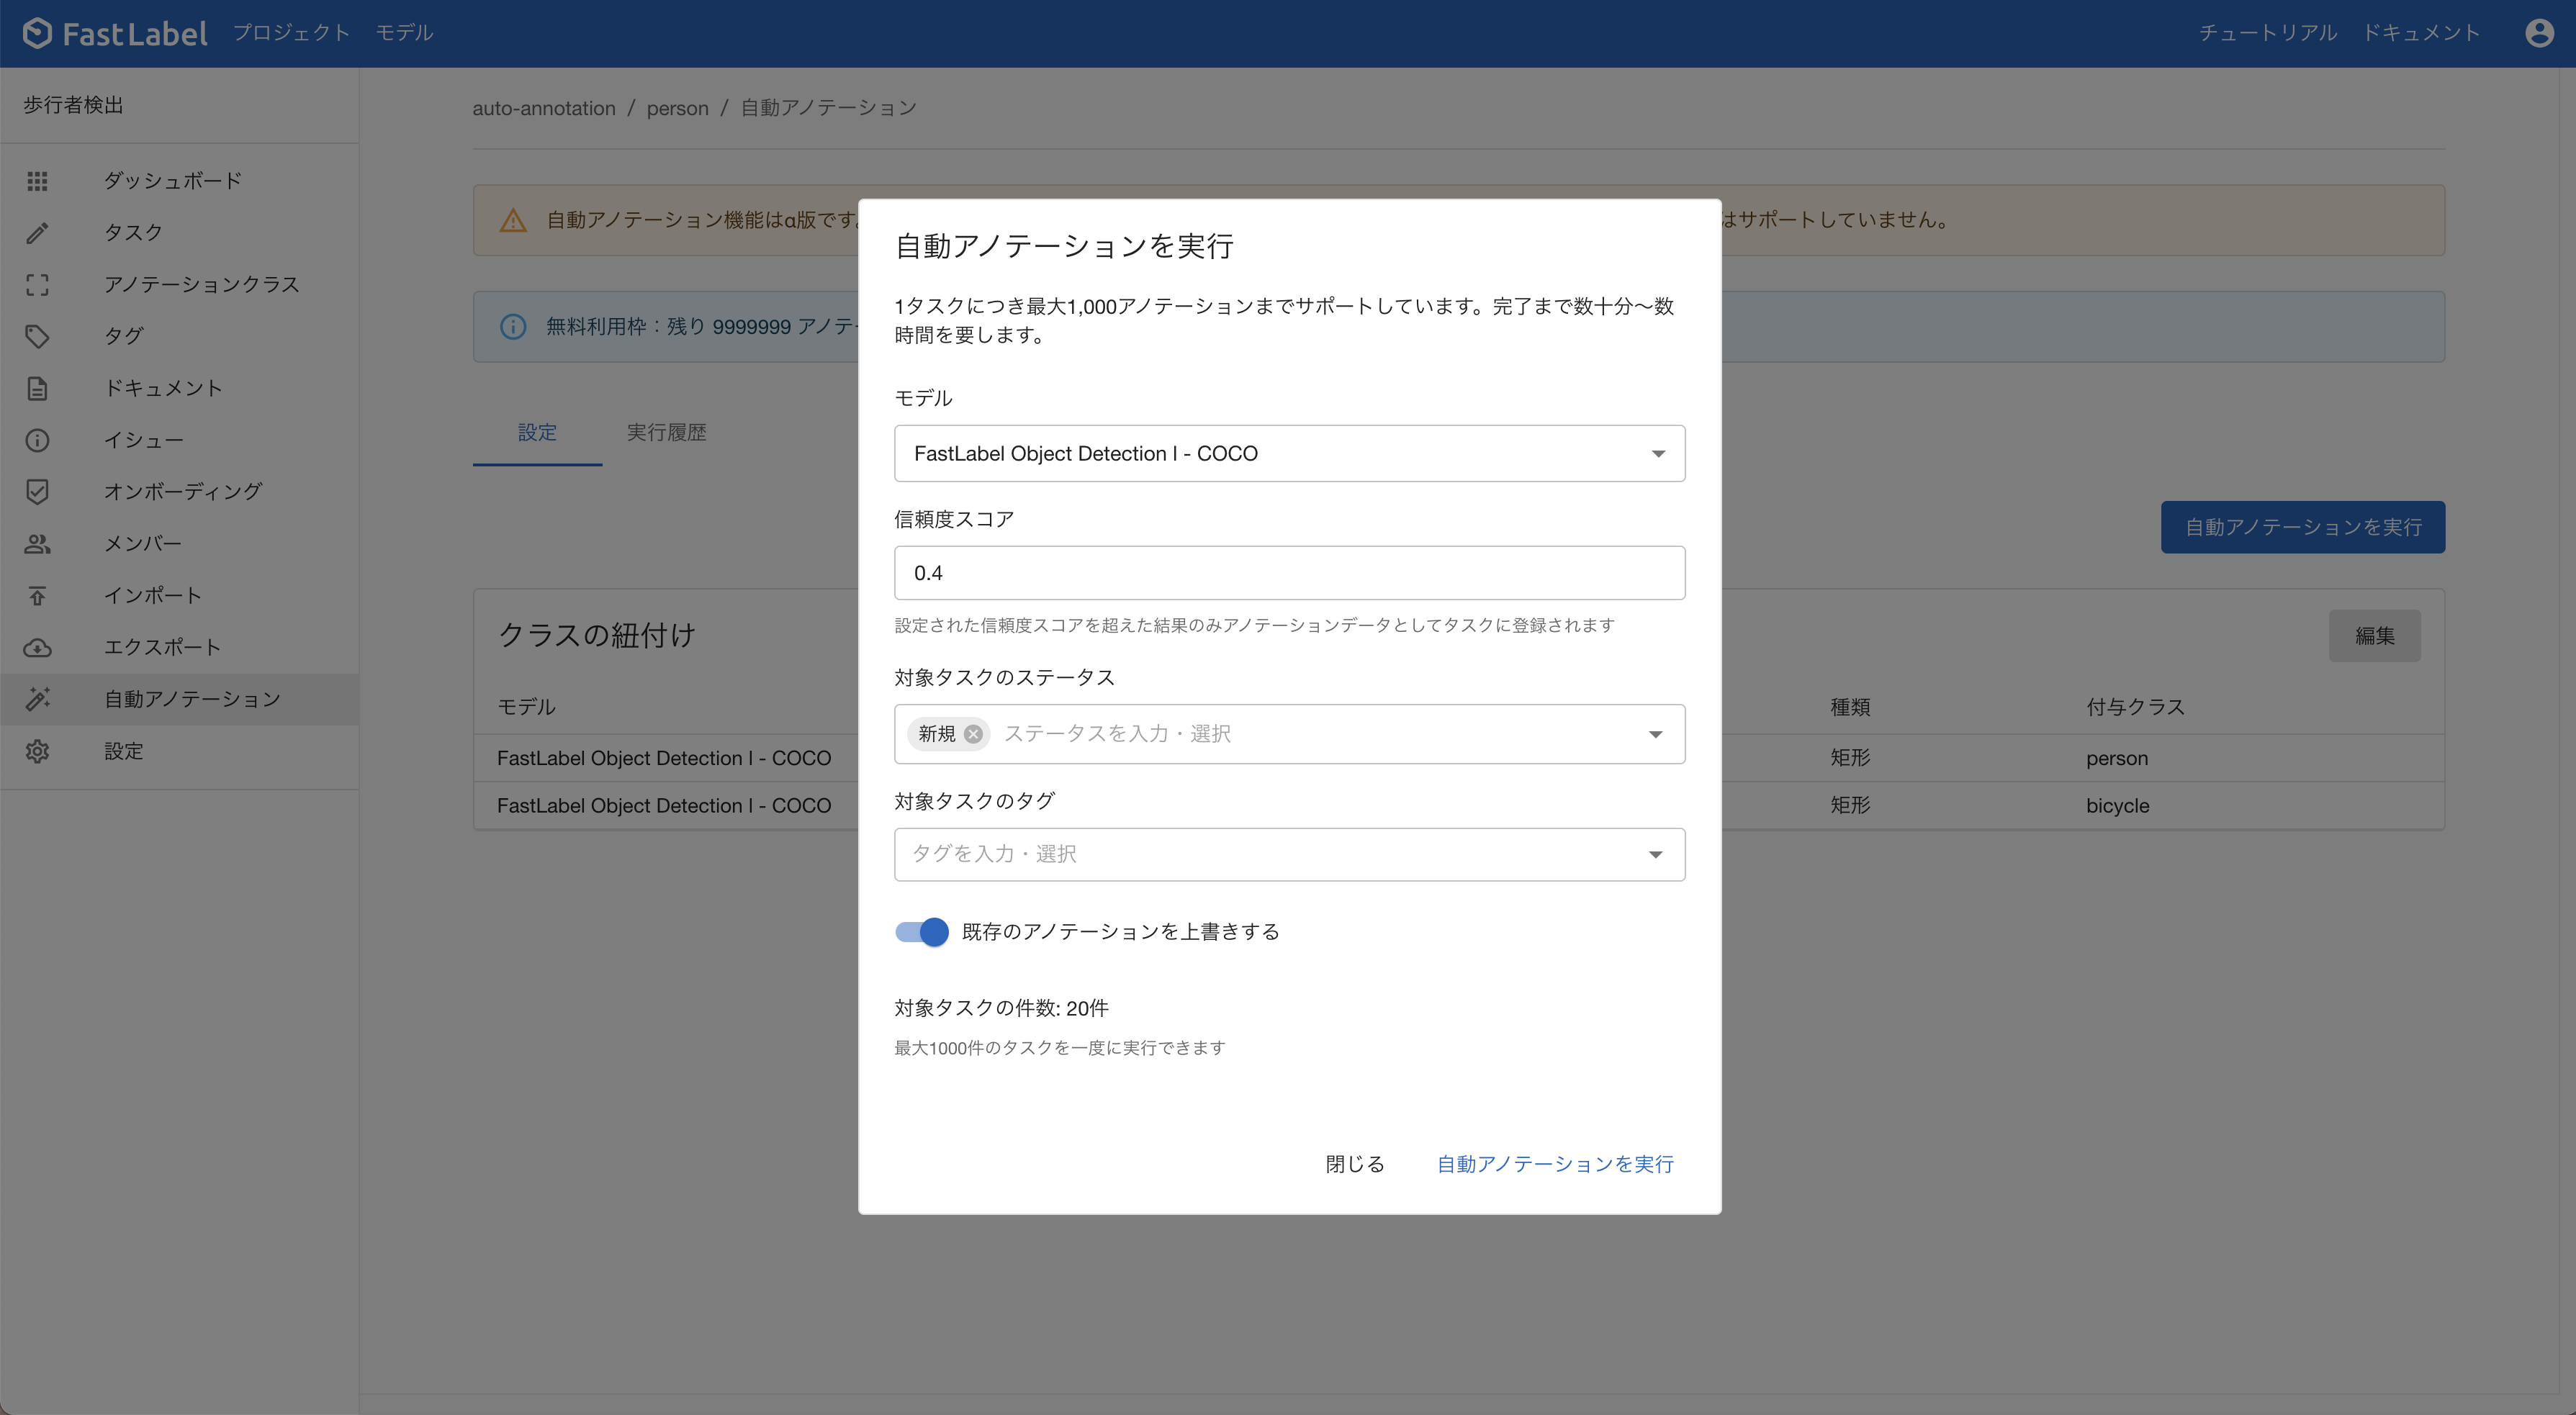Click the auto-annotation magic wand icon
This screenshot has height=1415, width=2576.
(x=37, y=699)
